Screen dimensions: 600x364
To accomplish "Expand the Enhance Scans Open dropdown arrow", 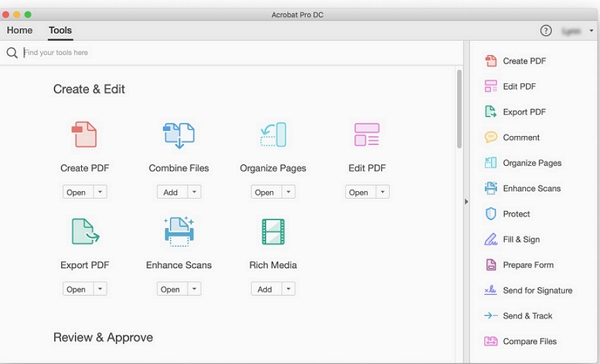I will click(194, 289).
